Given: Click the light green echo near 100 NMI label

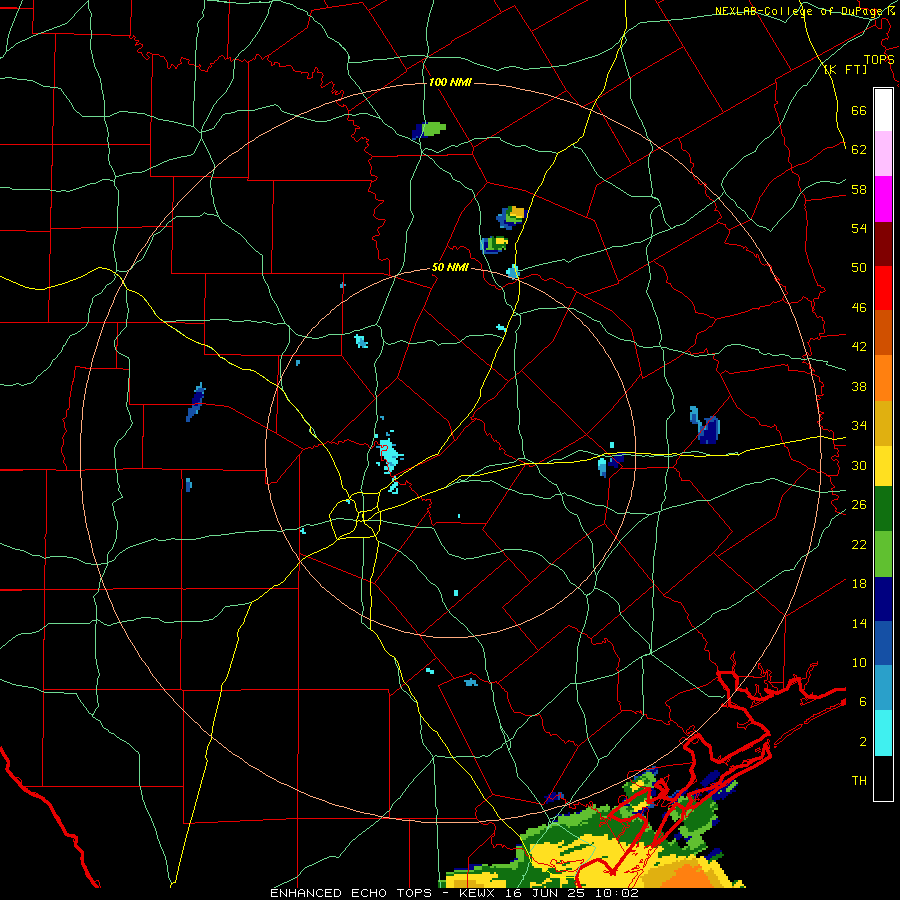Looking at the screenshot, I should click(434, 129).
